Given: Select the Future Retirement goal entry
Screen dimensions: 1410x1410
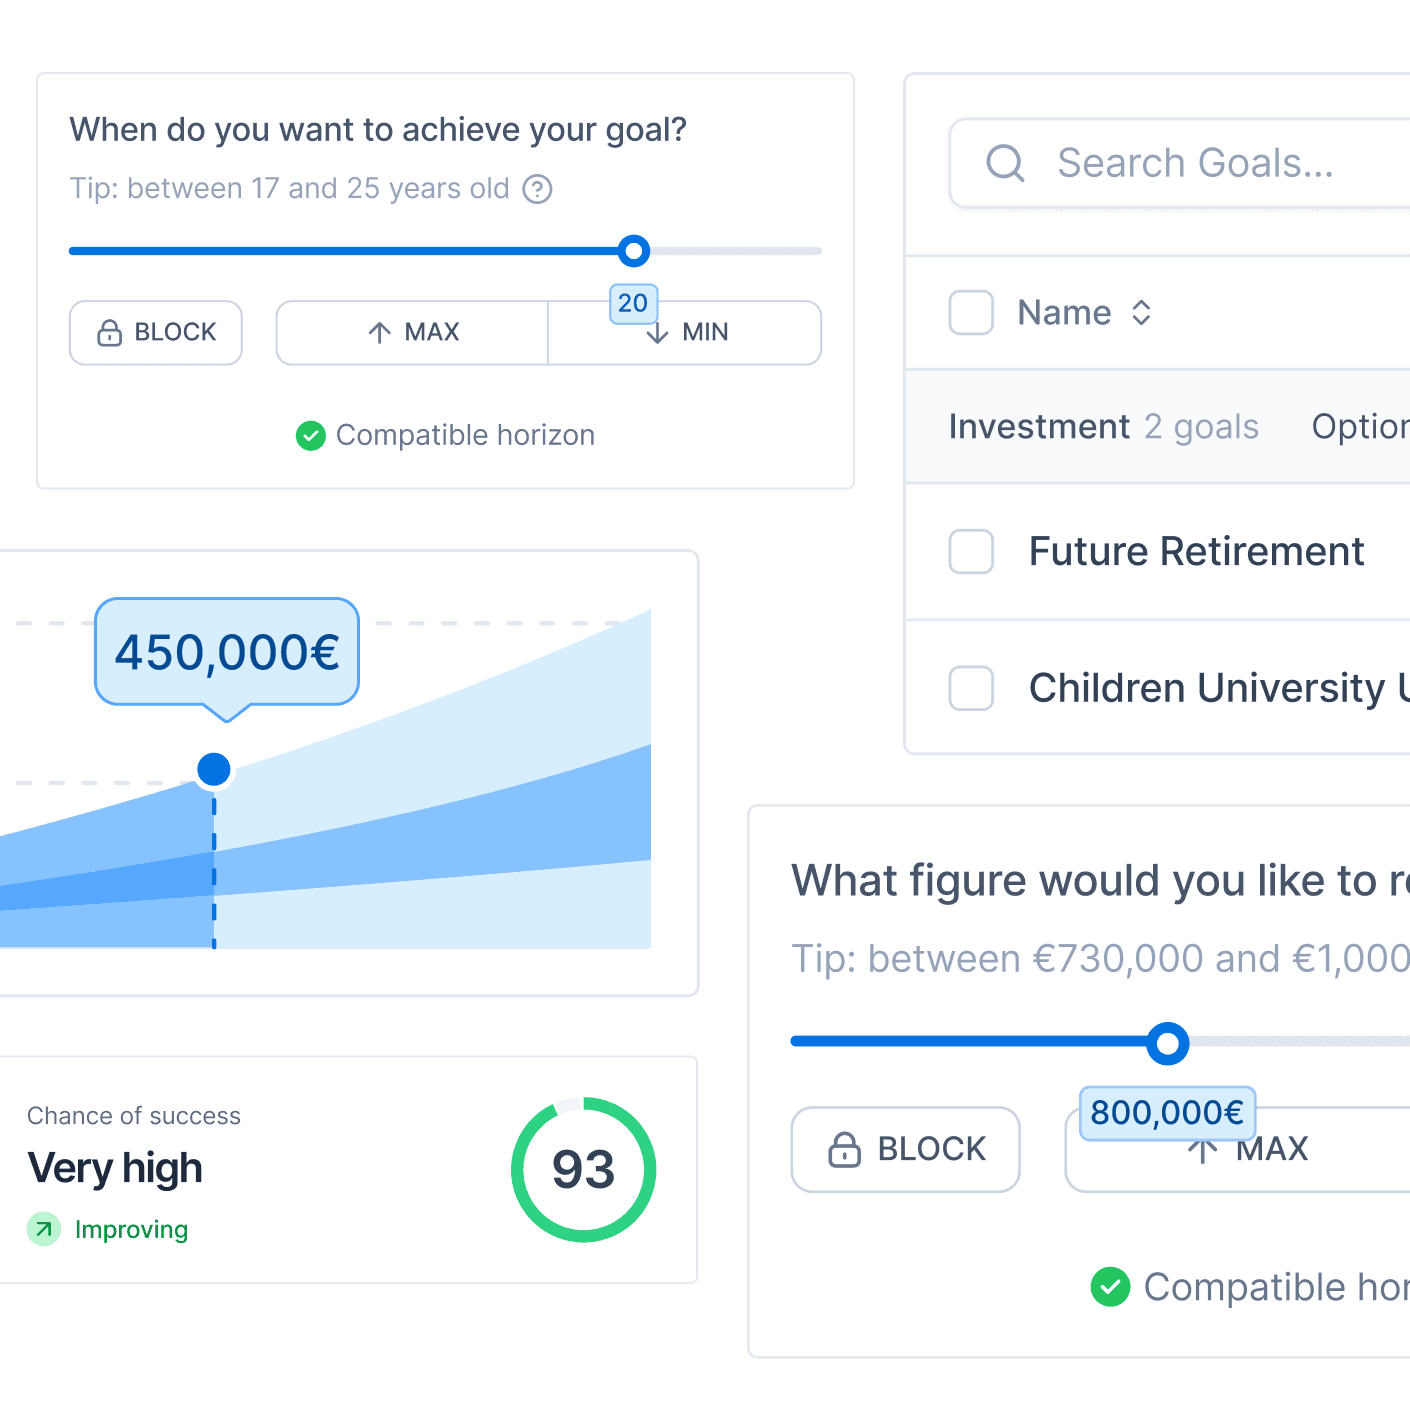Looking at the screenshot, I should [1196, 551].
